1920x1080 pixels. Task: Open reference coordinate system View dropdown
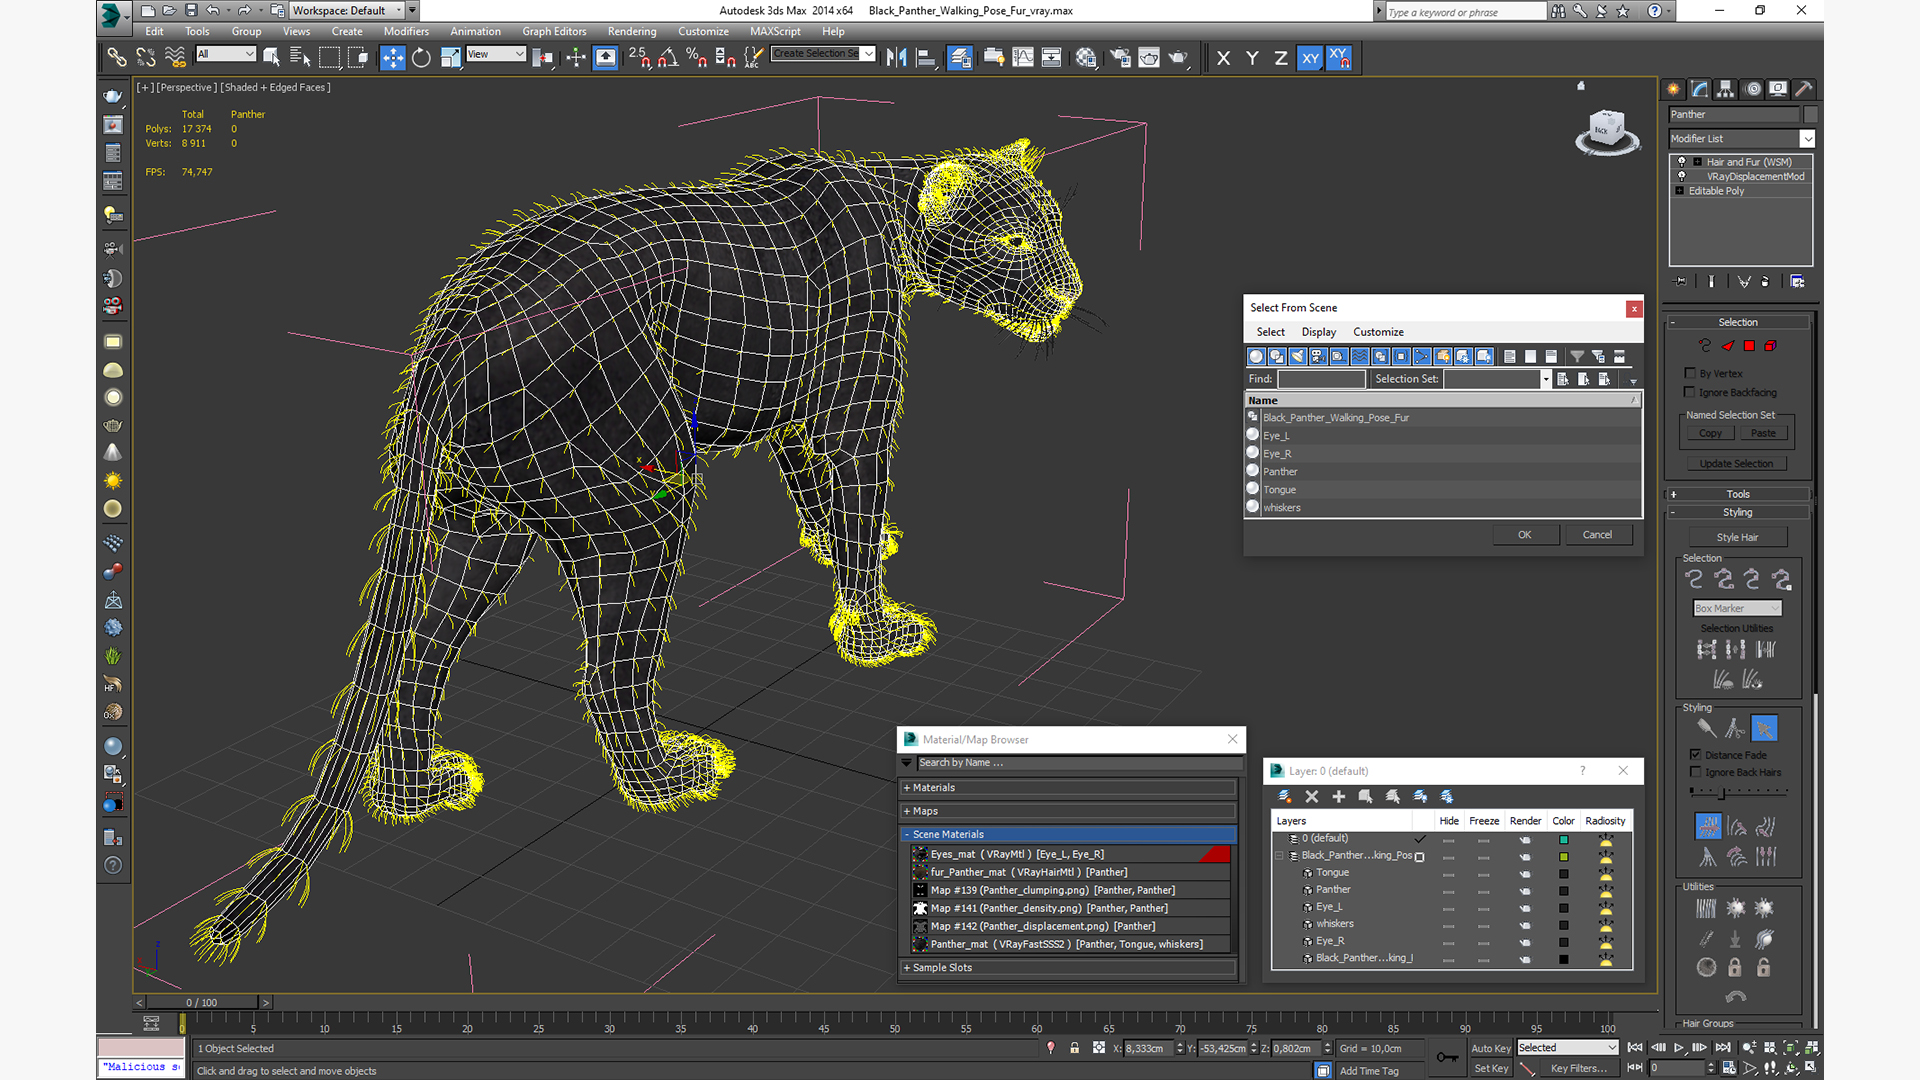tap(496, 54)
